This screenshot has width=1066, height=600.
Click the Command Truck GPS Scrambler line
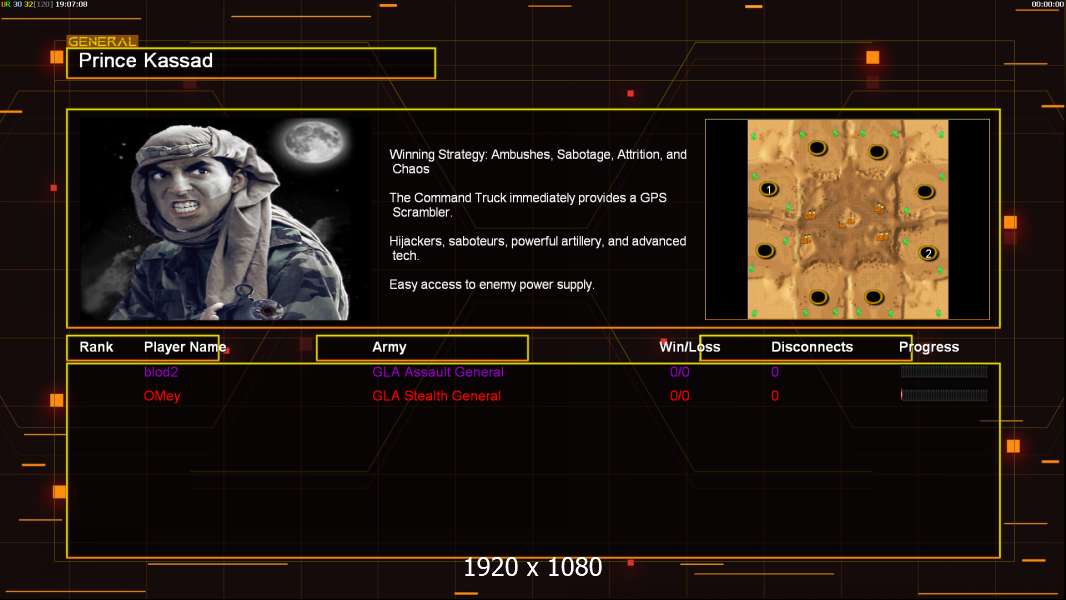[x=528, y=205]
